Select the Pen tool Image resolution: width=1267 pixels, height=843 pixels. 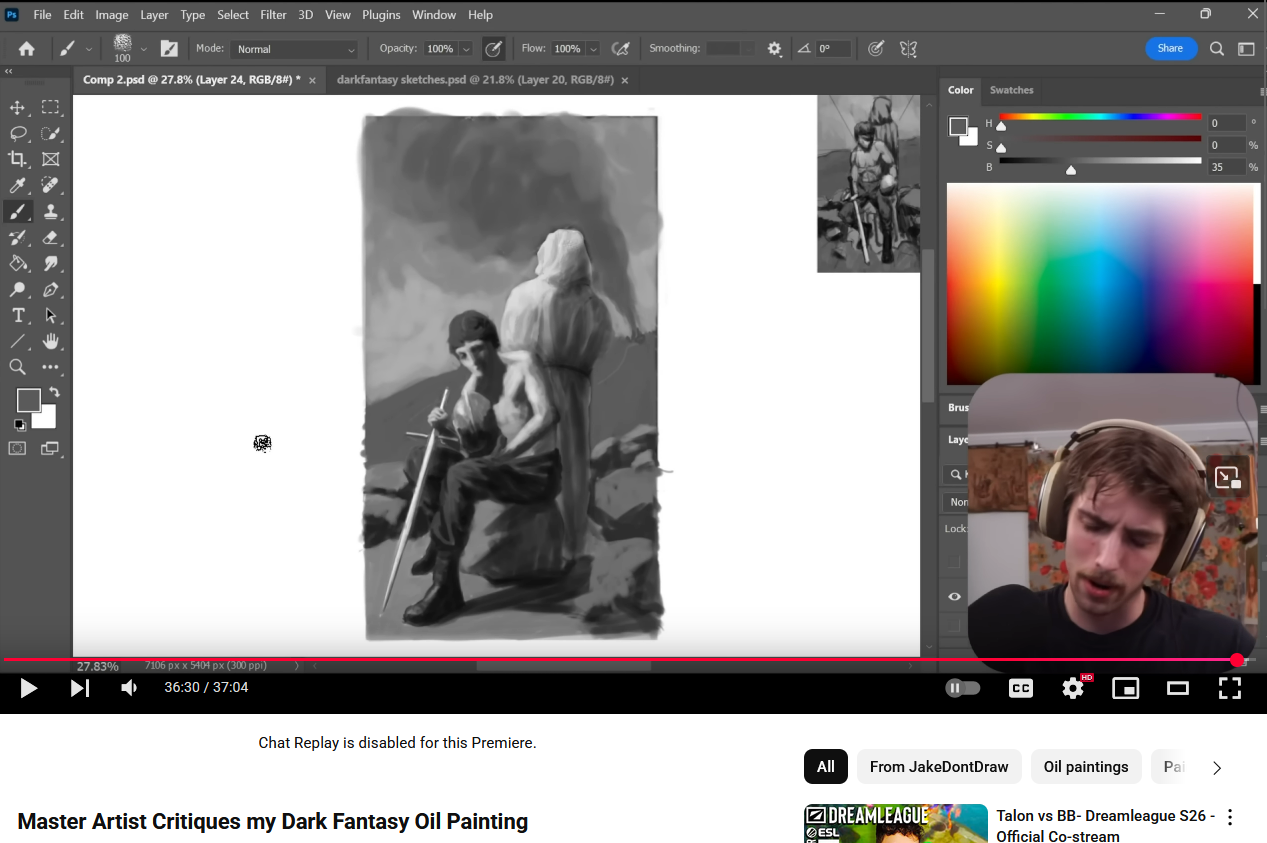[51, 289]
